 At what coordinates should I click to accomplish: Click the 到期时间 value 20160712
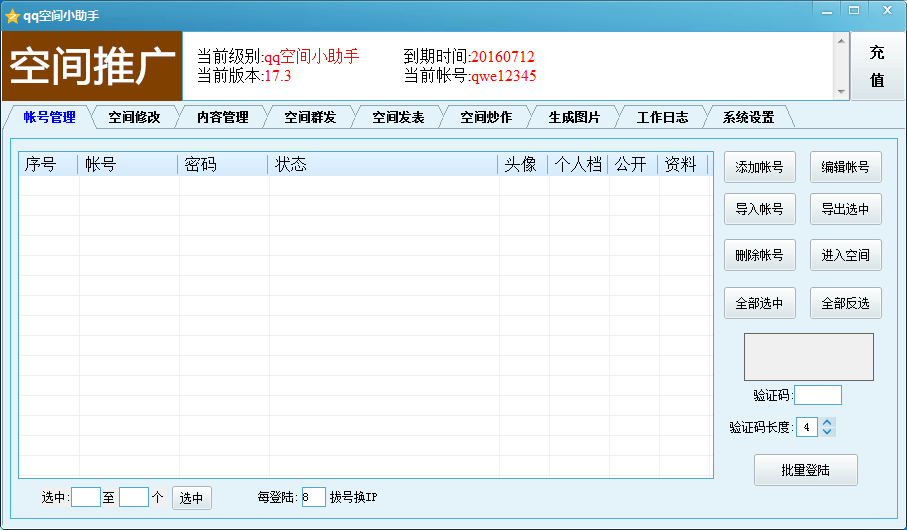tap(502, 57)
